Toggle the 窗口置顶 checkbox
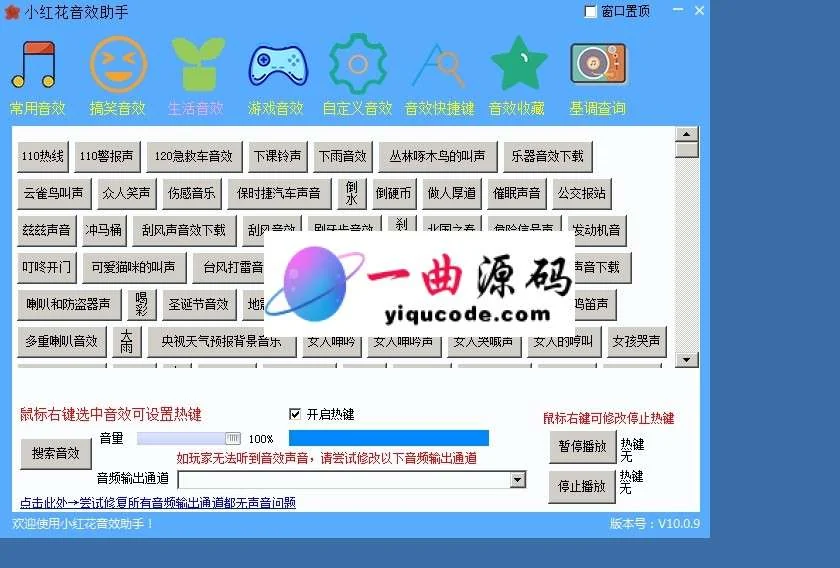Viewport: 840px width, 568px height. pyautogui.click(x=590, y=11)
